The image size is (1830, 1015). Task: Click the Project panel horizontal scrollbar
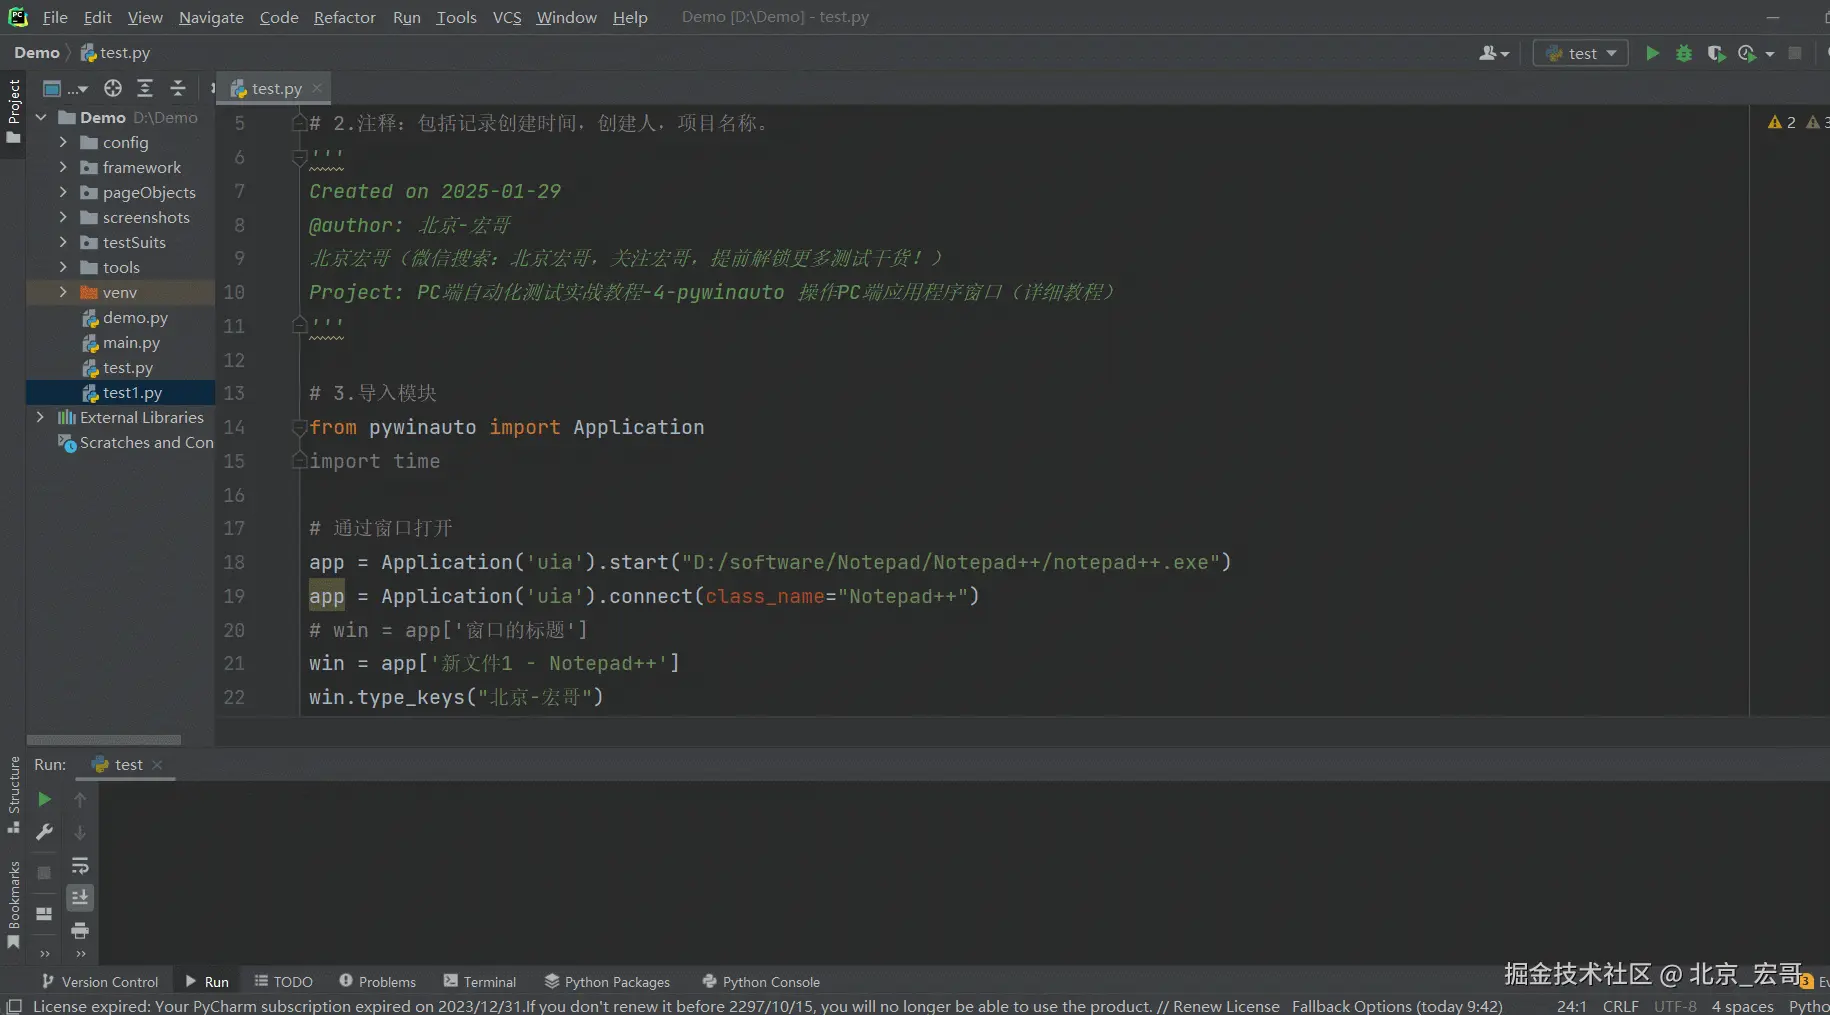[104, 740]
